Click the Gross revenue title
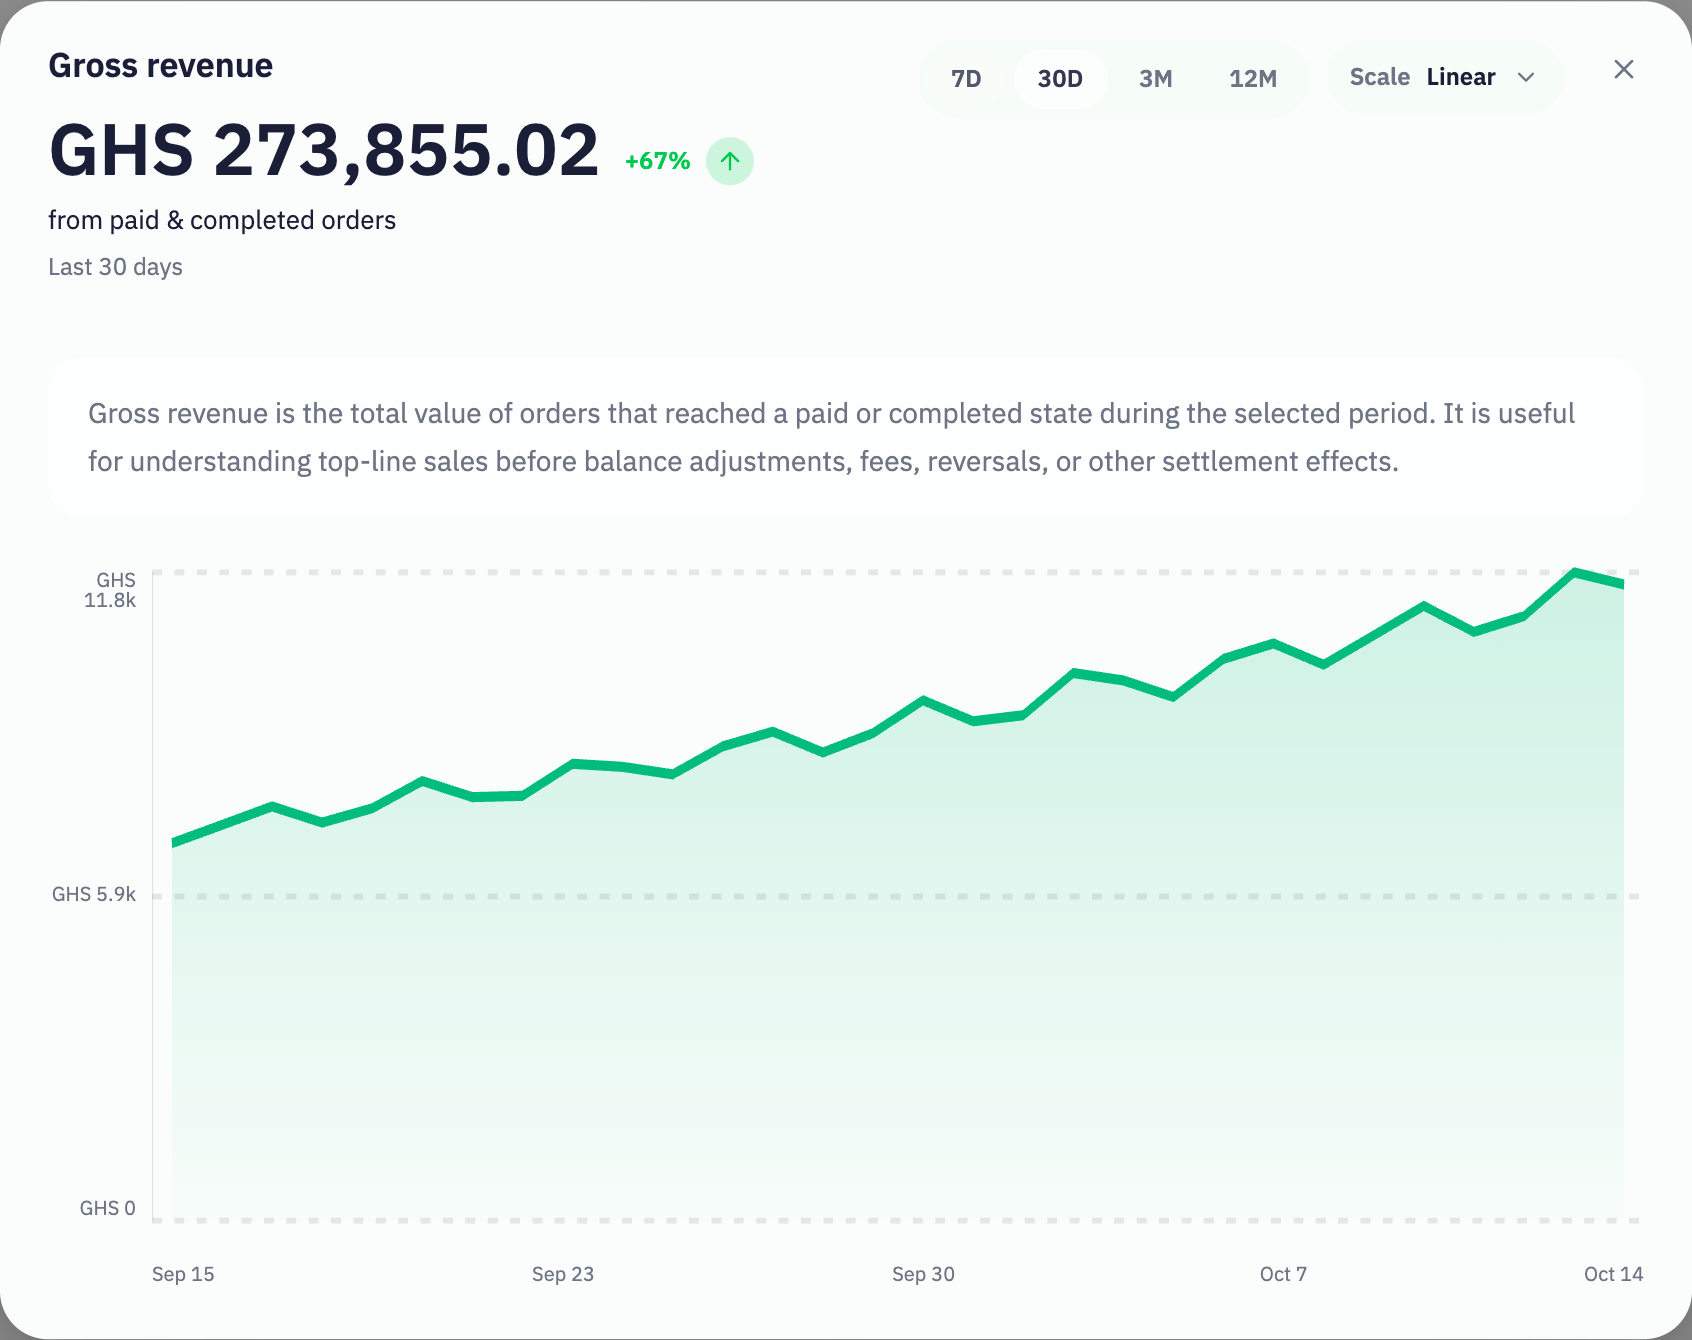Image resolution: width=1692 pixels, height=1340 pixels. [161, 66]
